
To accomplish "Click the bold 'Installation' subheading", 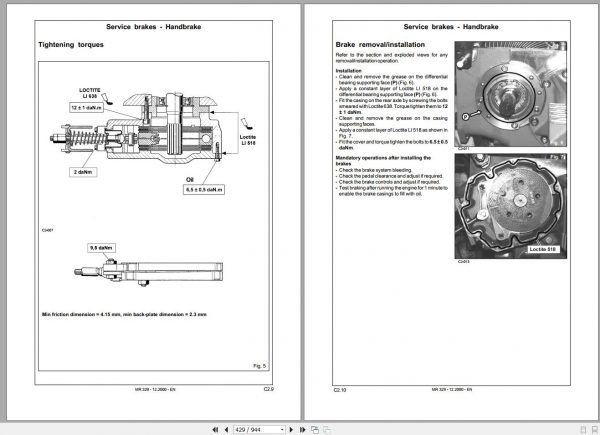I will point(349,71).
